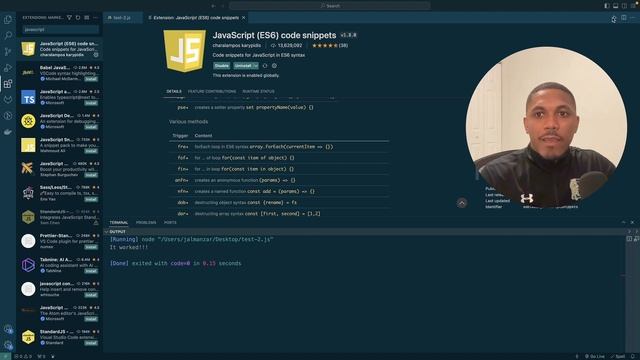This screenshot has height=360, width=640.
Task: Open remote window indicator in status bar
Action: pos(5,356)
